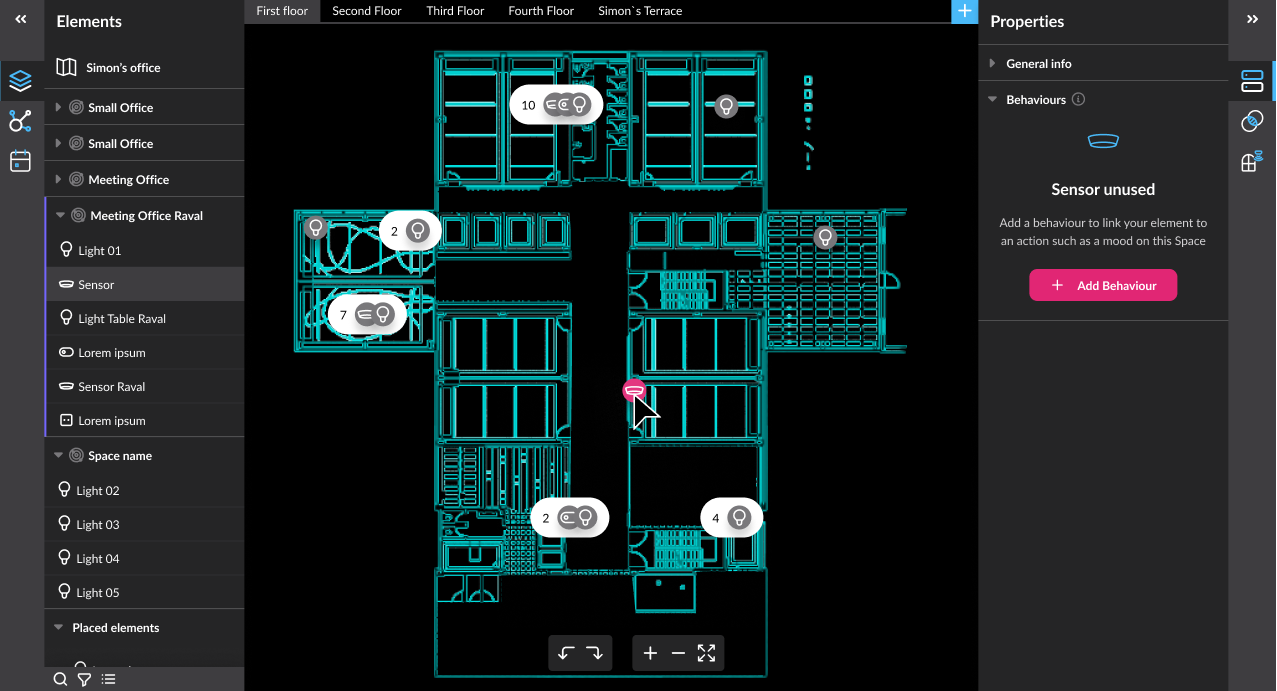Collapse the Meeting Office Raval group
Image resolution: width=1277 pixels, height=691 pixels.
[58, 215]
